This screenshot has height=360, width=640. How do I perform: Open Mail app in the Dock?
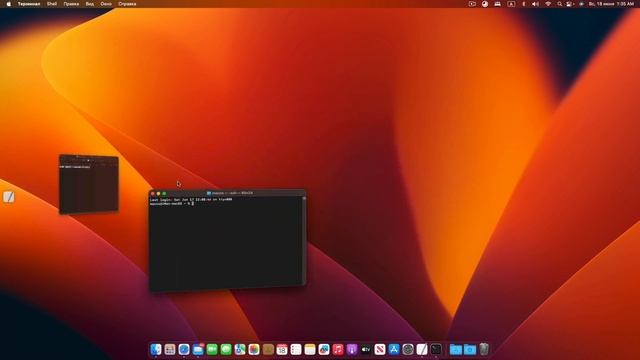pyautogui.click(x=198, y=349)
